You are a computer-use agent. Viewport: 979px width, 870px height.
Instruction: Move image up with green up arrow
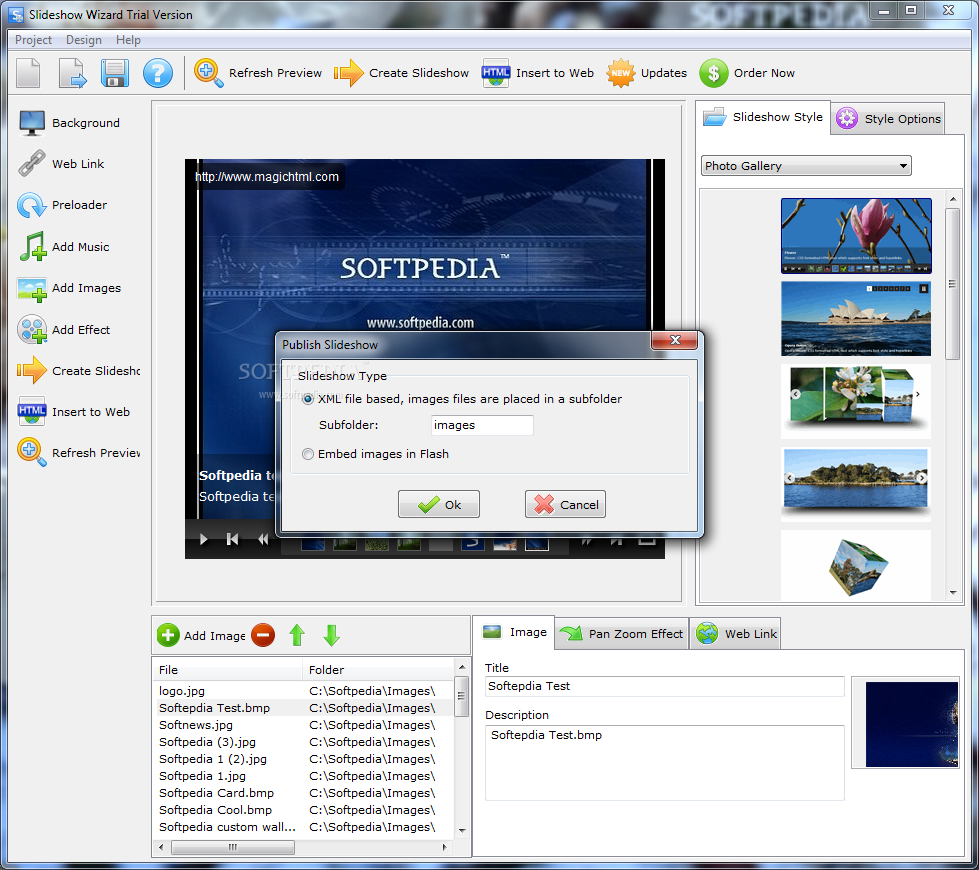tap(297, 635)
